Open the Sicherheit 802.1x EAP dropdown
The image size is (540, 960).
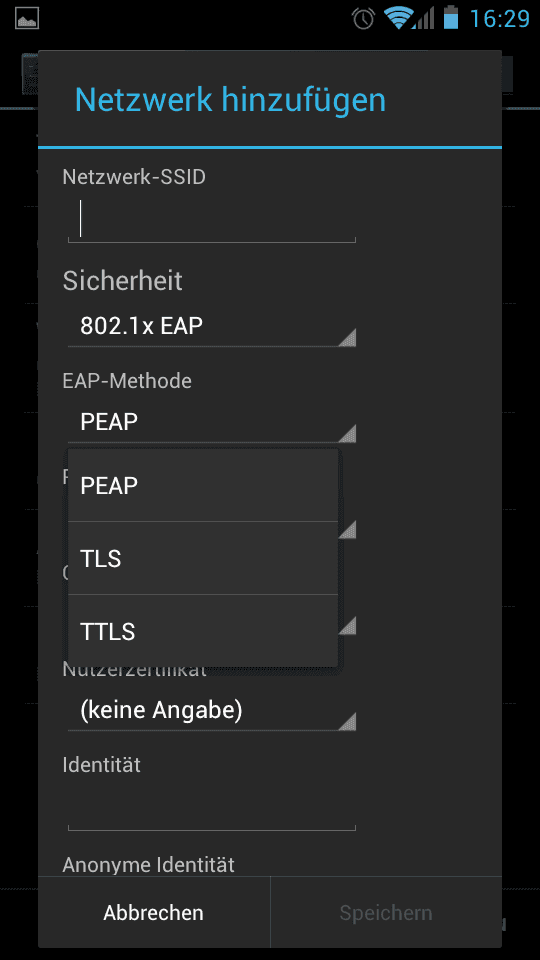[x=211, y=326]
